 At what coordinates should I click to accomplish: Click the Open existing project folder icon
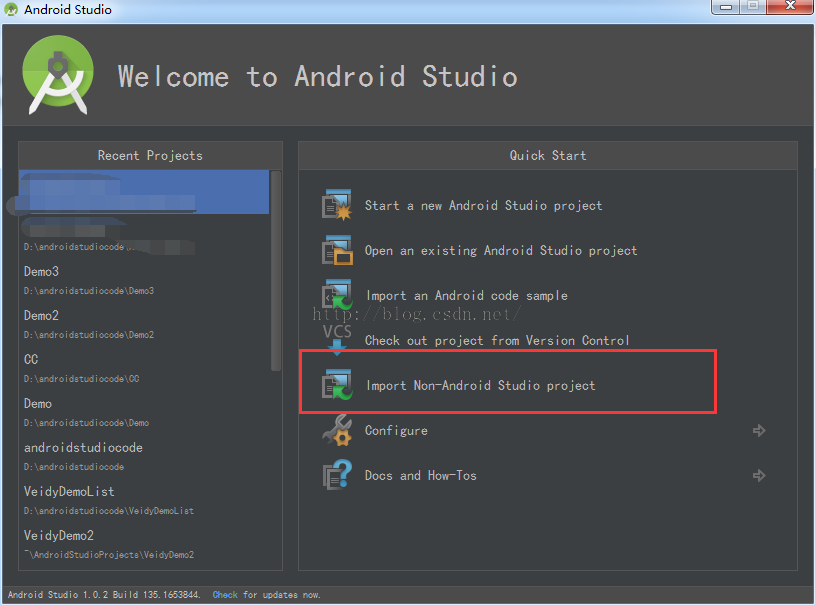[337, 250]
